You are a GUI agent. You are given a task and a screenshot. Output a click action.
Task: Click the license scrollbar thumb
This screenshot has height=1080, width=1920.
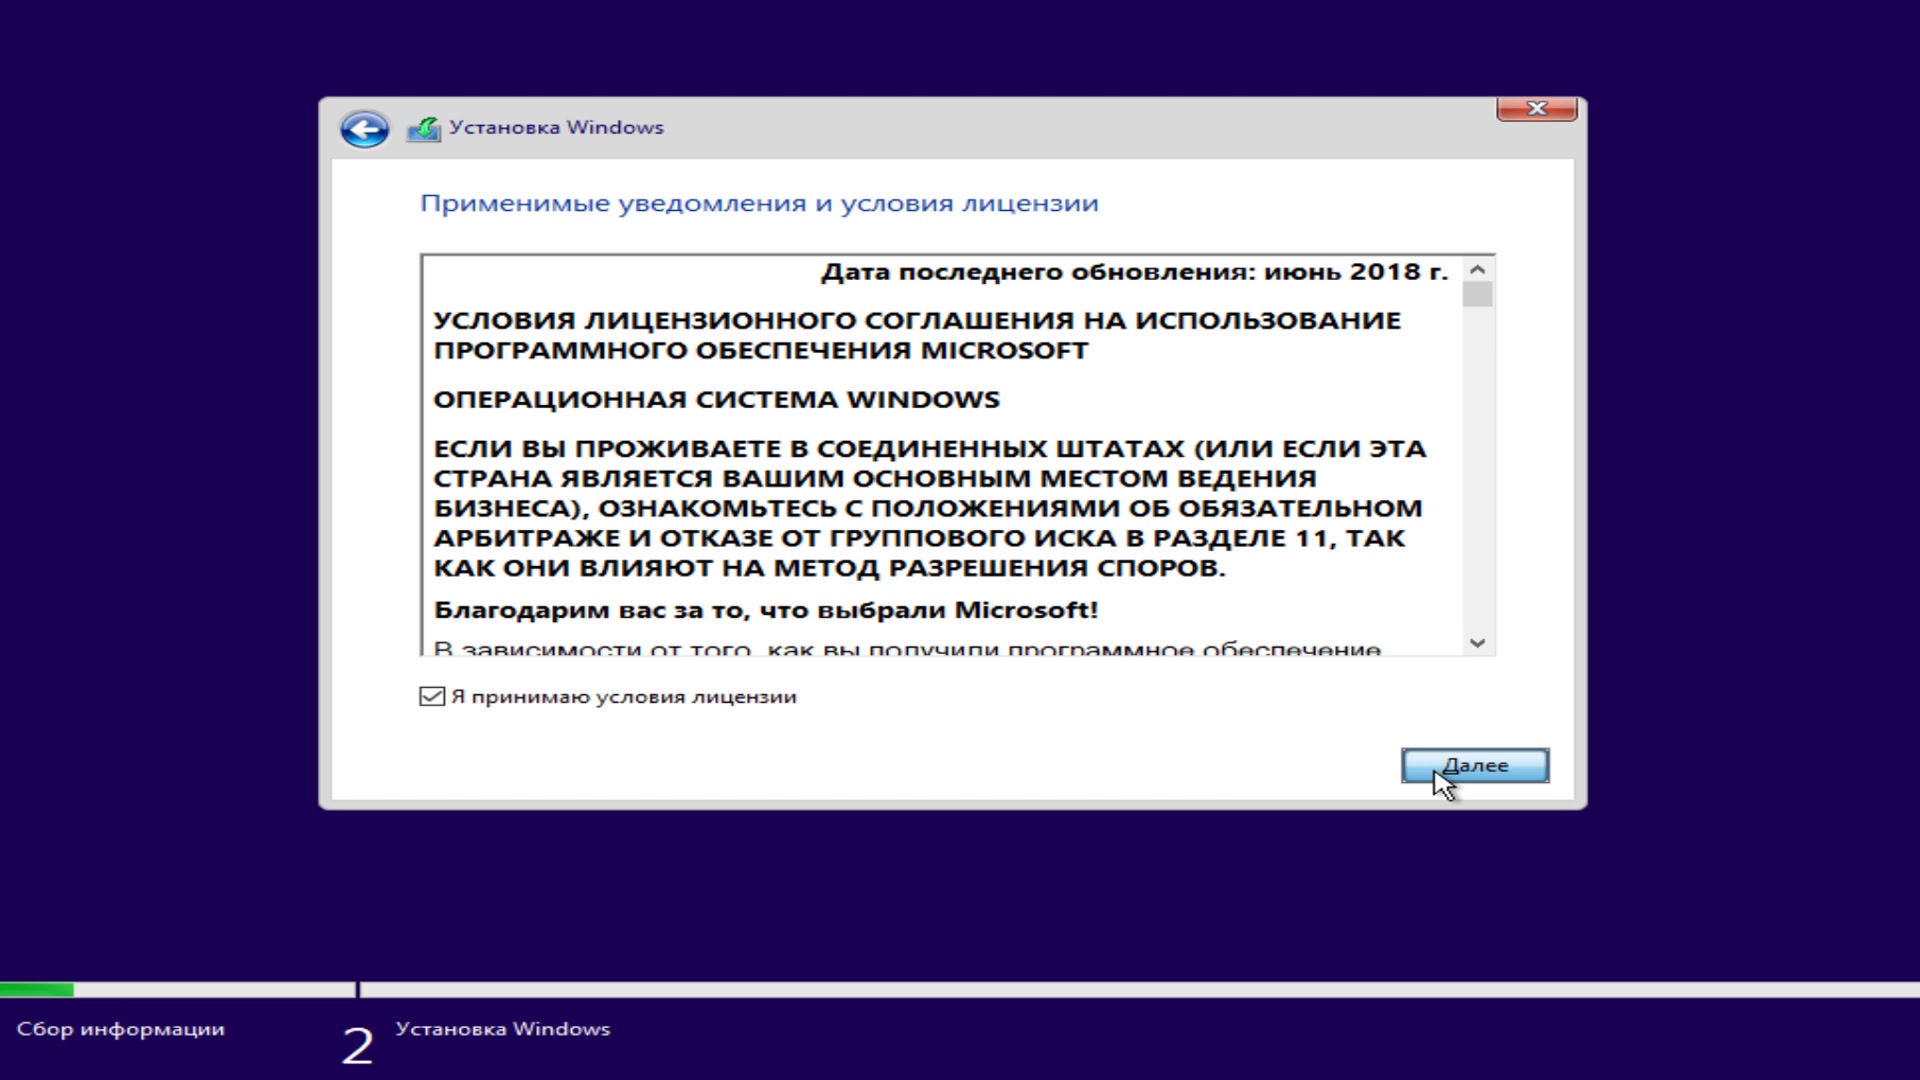click(x=1477, y=294)
